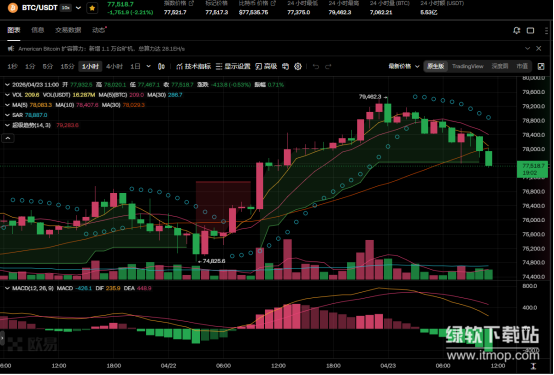Image resolution: width=554 pixels, height=375 pixels.
Task: Open 技术指标 technical indicators
Action: pos(193,66)
